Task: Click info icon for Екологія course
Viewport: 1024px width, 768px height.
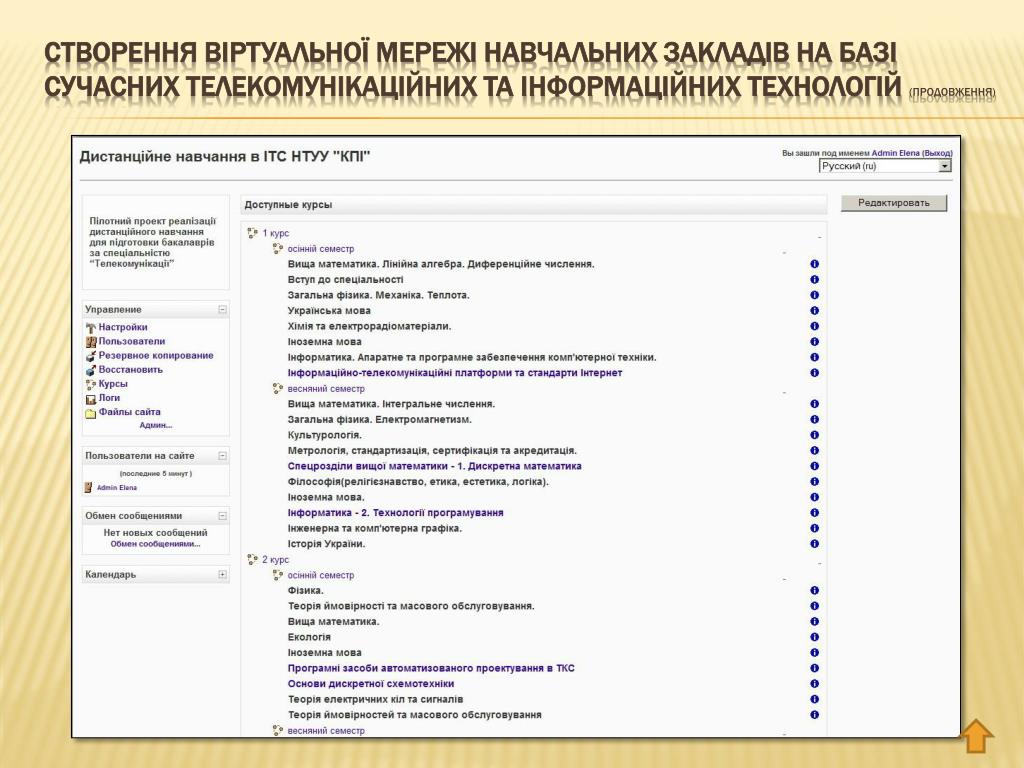Action: (x=814, y=637)
